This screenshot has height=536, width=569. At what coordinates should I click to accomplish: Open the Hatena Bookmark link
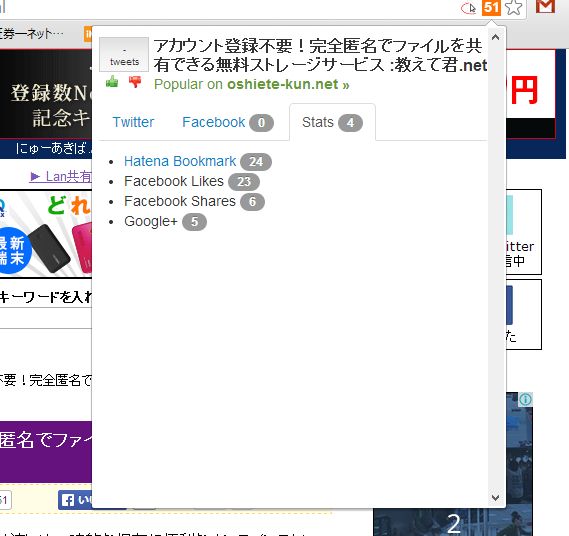(x=180, y=161)
